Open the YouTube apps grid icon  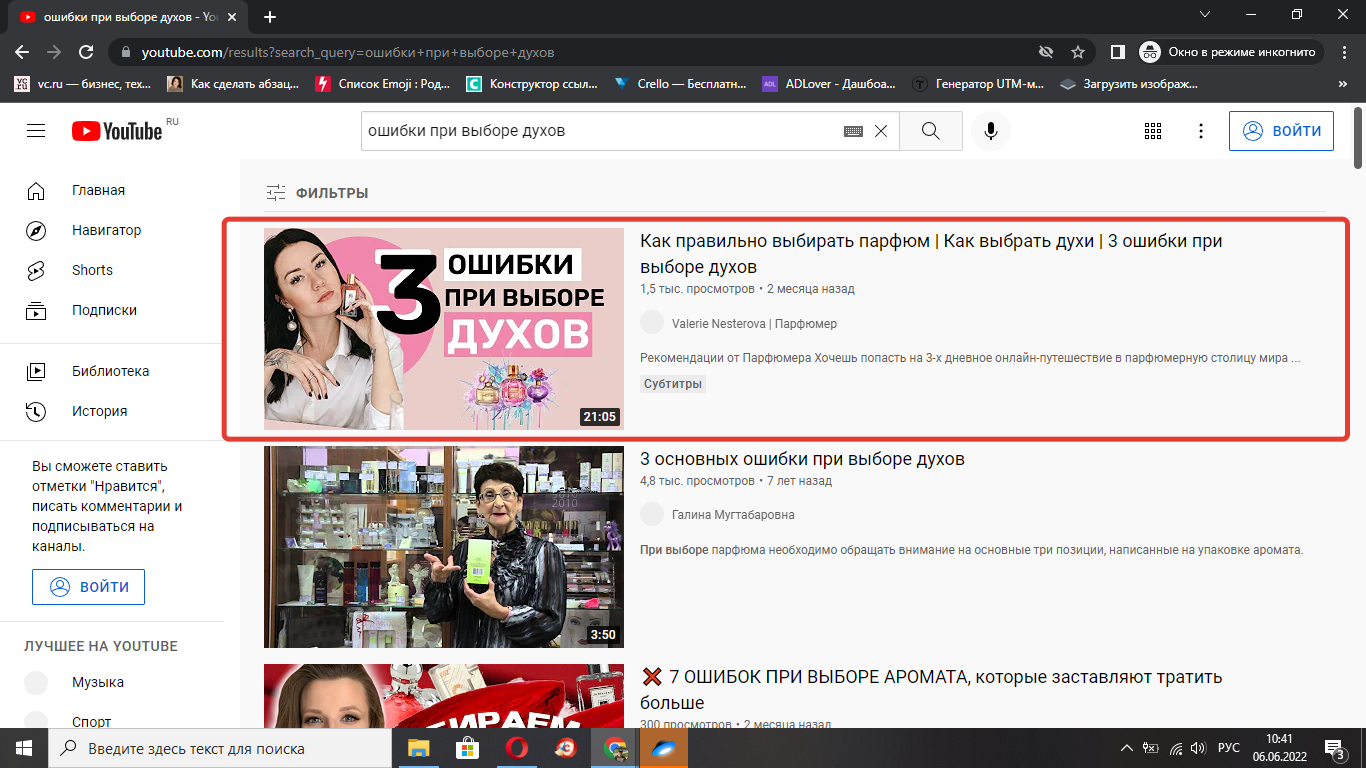tap(1153, 131)
